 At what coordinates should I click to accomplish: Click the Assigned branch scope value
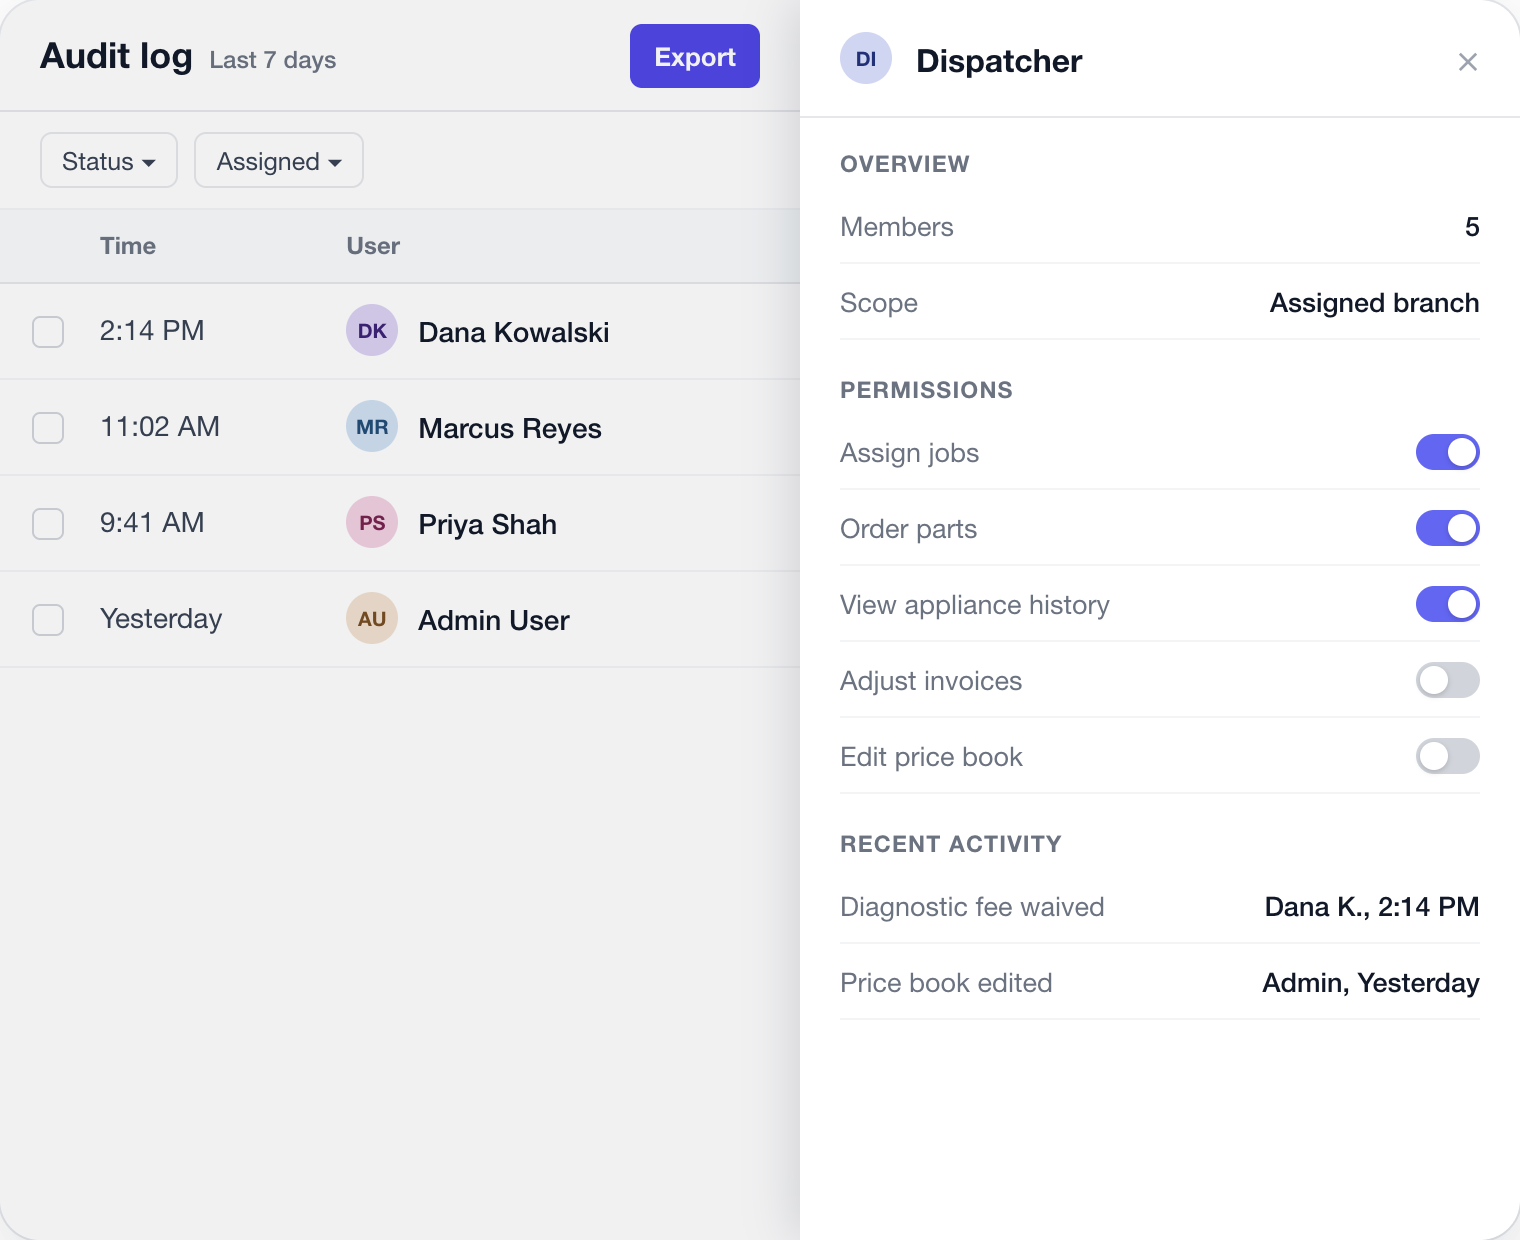tap(1374, 303)
